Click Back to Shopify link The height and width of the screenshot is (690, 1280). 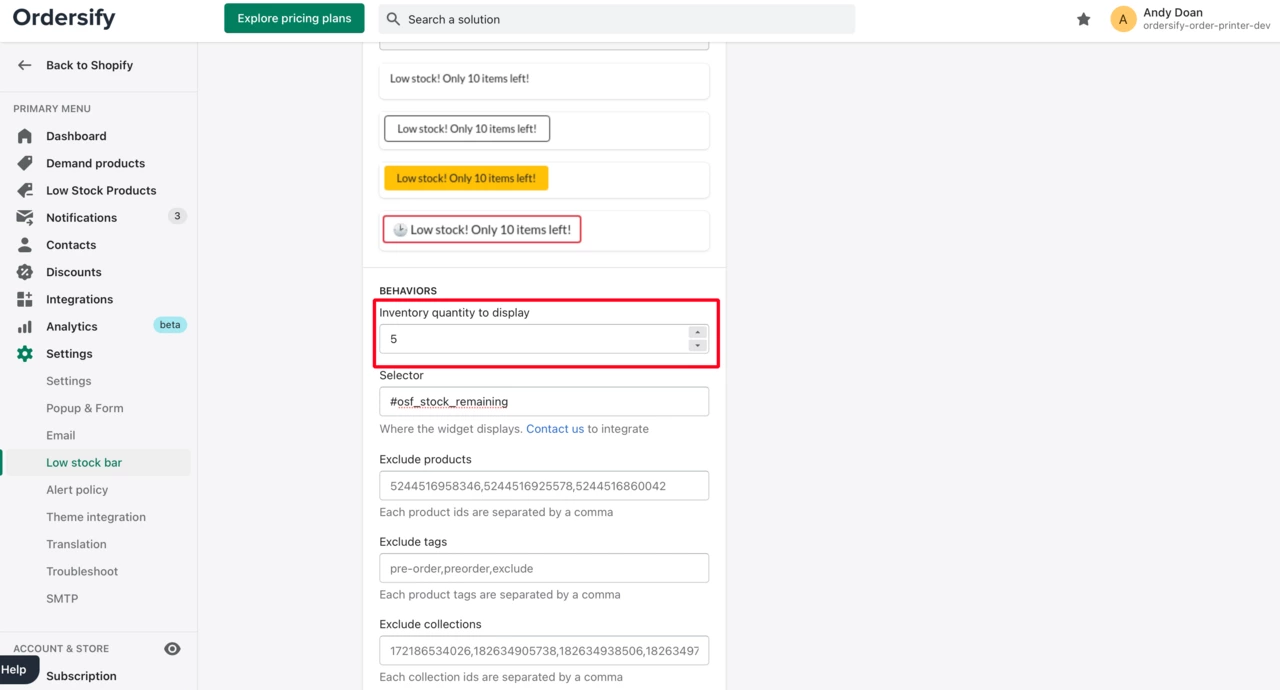tap(89, 65)
